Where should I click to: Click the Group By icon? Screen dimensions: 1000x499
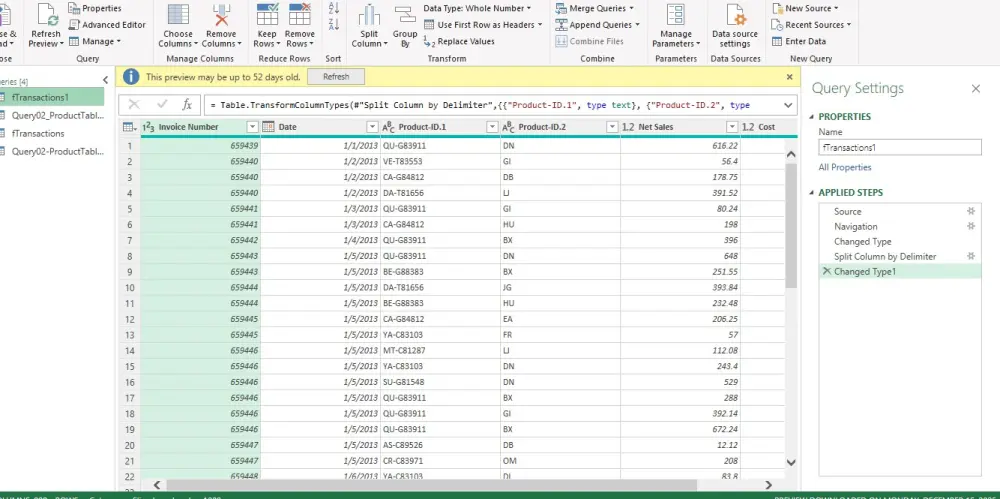pyautogui.click(x=405, y=16)
